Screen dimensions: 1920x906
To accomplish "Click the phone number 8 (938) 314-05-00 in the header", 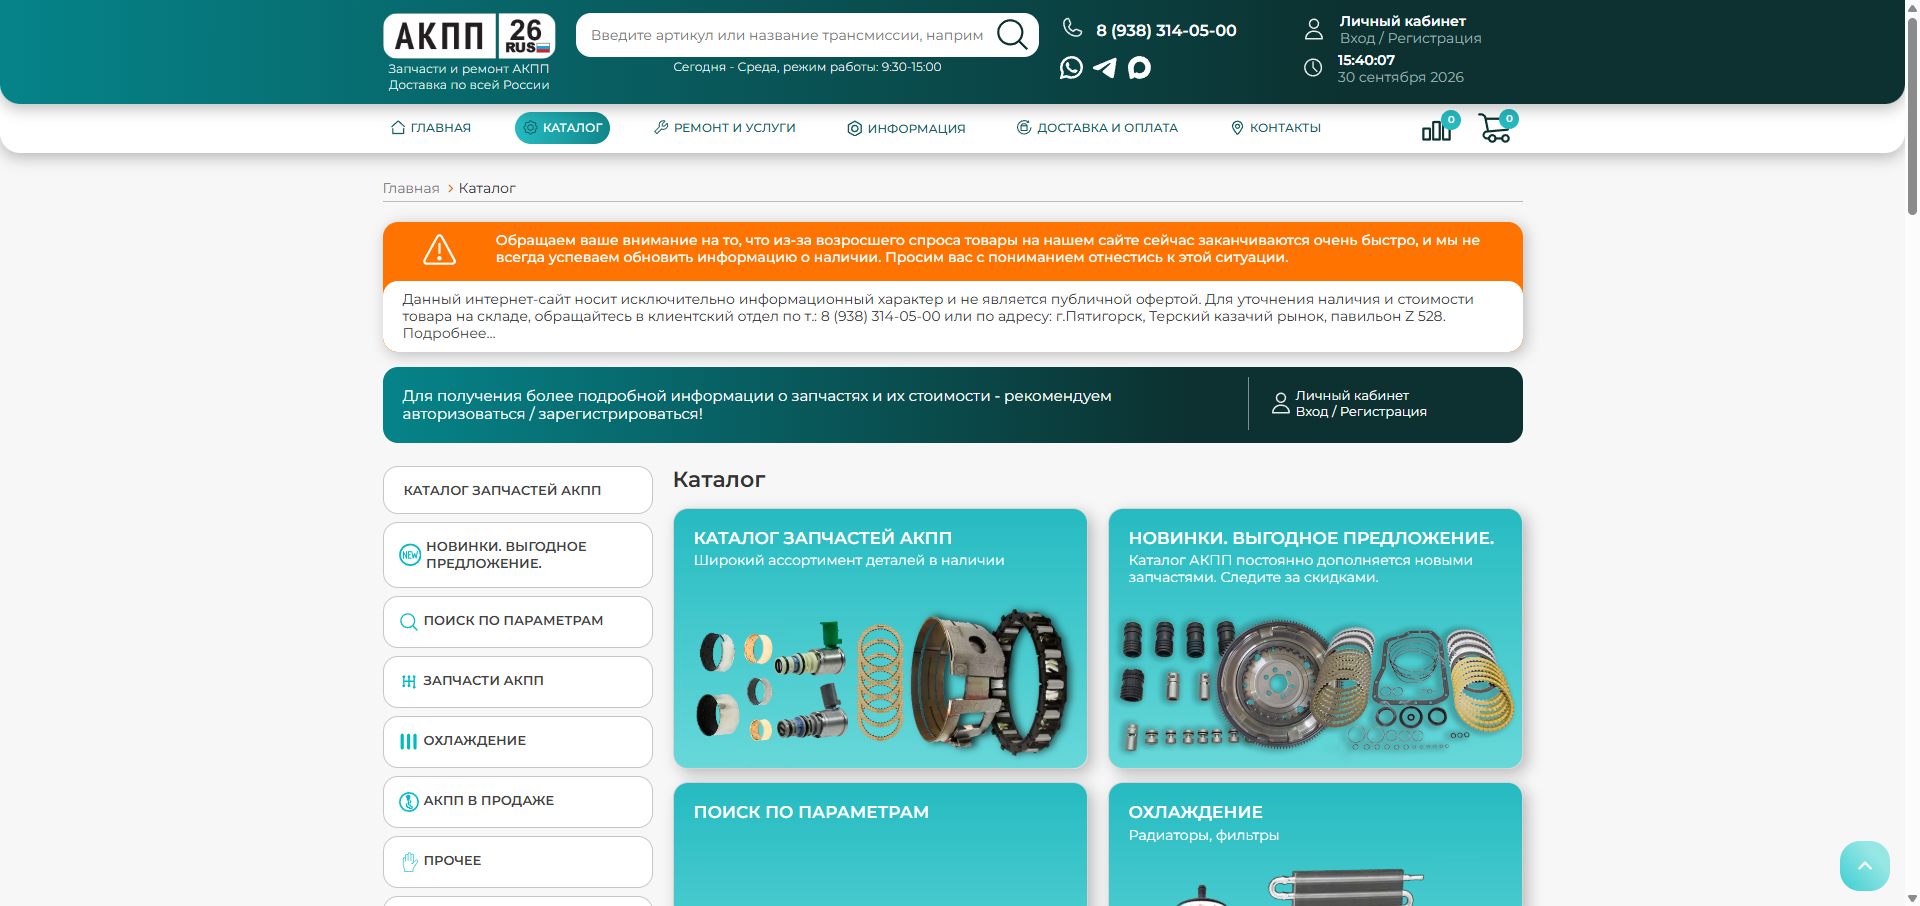I will [1166, 30].
